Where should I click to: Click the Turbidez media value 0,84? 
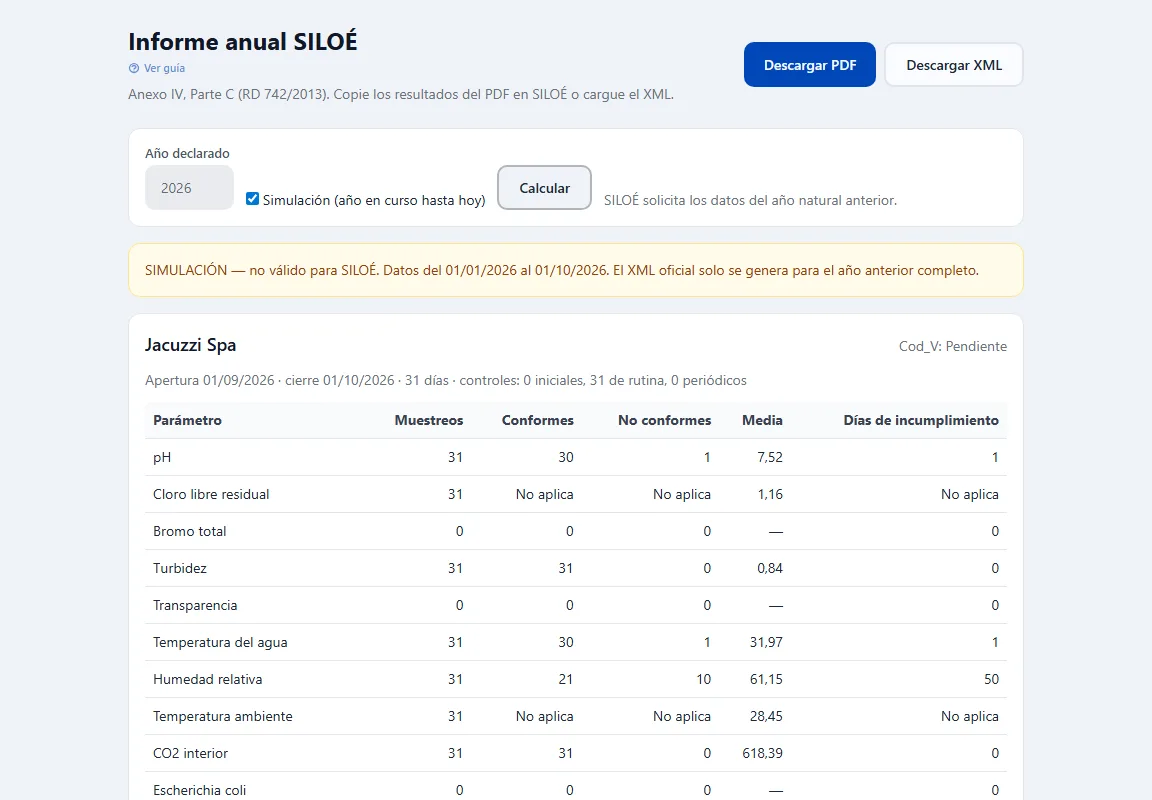[770, 568]
